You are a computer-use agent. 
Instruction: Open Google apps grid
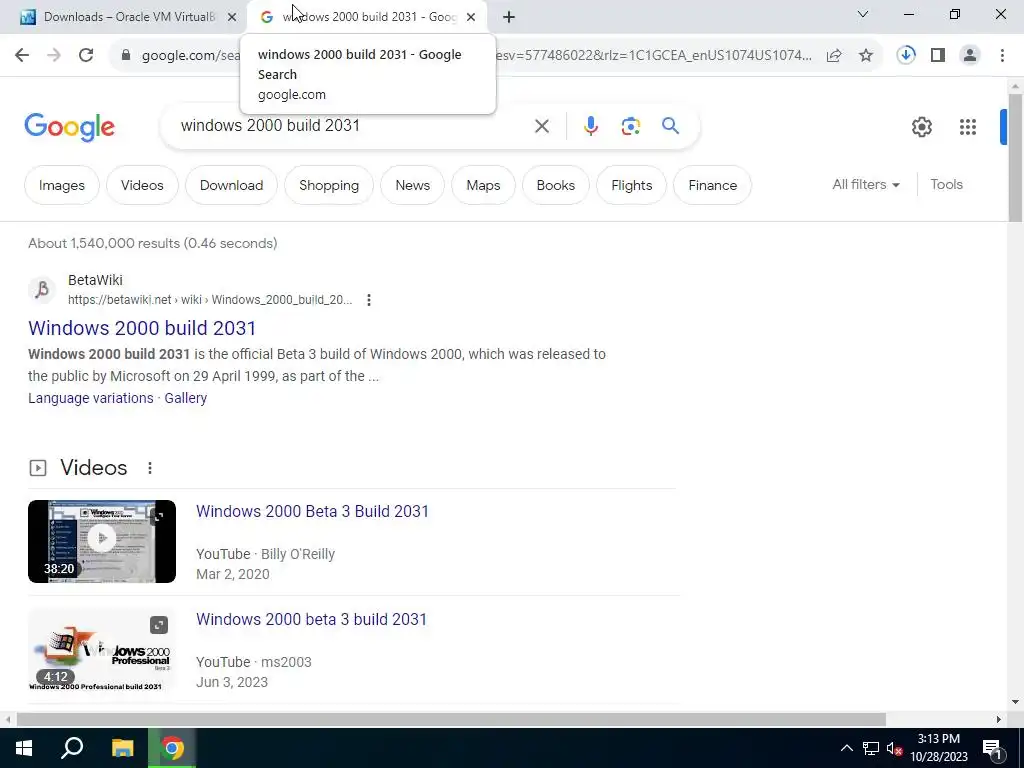coord(968,127)
